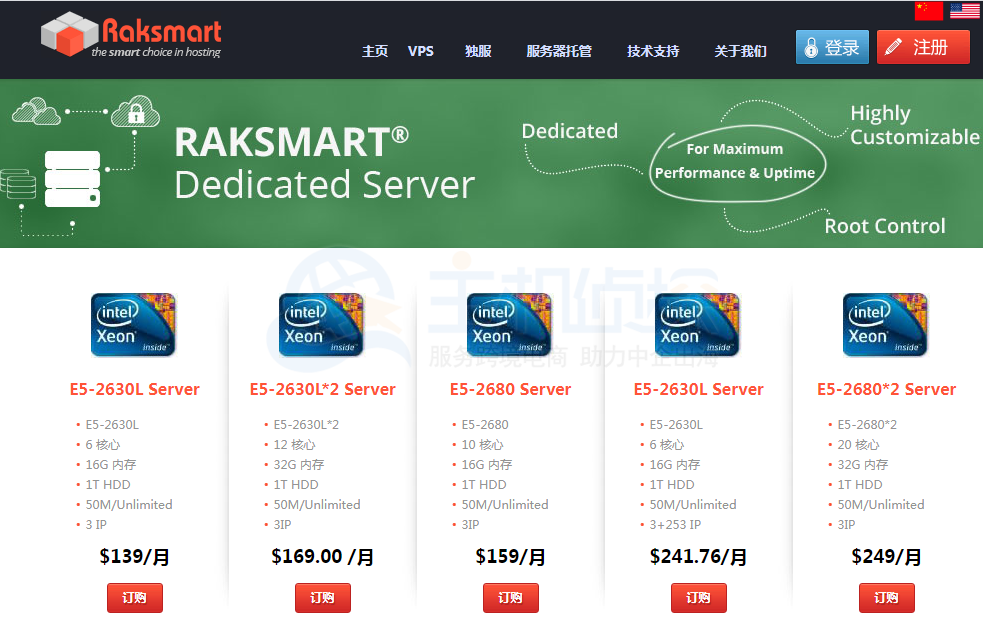Viewport: 983px width, 624px height.
Task: Open the VPS menu item
Action: click(x=421, y=51)
